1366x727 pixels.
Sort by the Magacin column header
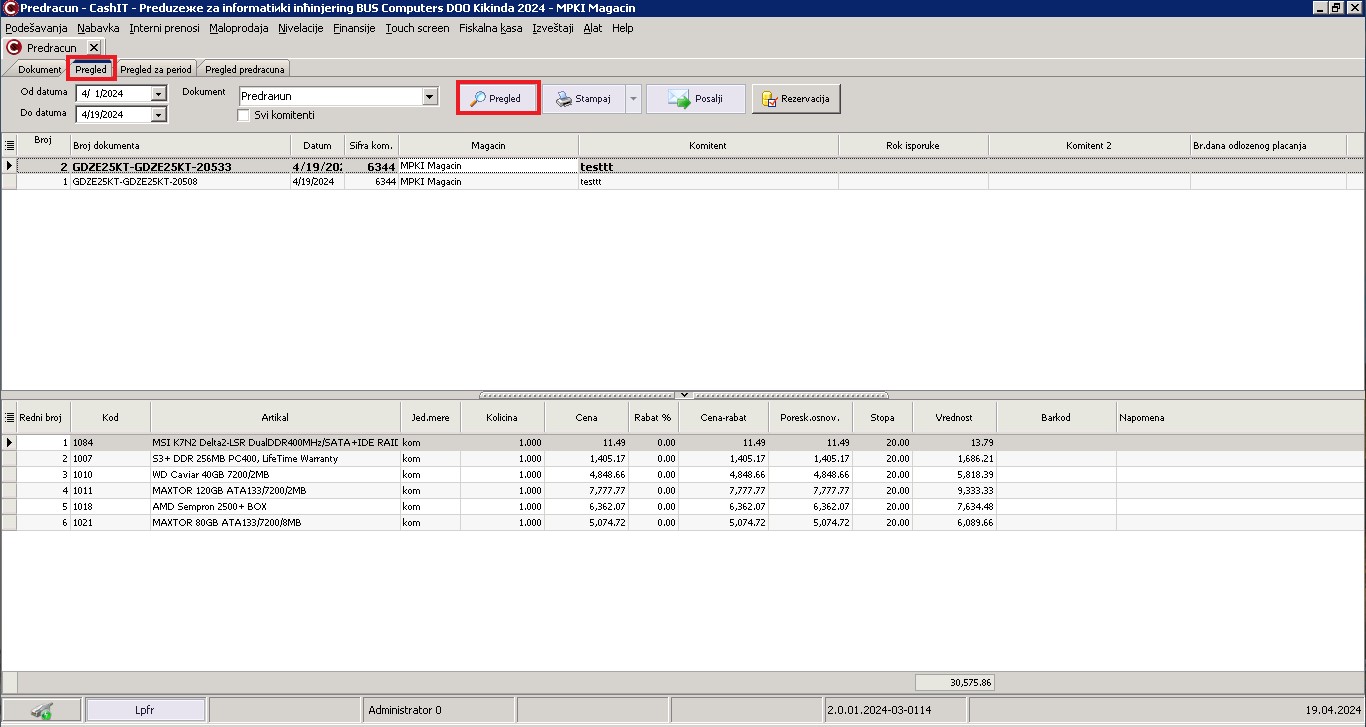pyautogui.click(x=488, y=145)
